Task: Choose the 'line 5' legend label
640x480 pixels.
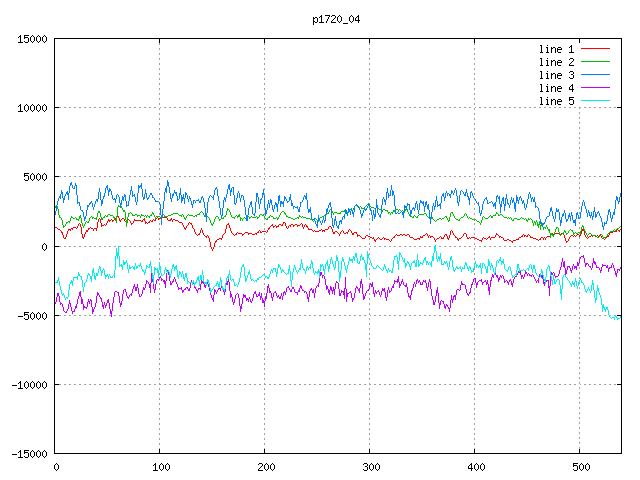Action: click(557, 101)
